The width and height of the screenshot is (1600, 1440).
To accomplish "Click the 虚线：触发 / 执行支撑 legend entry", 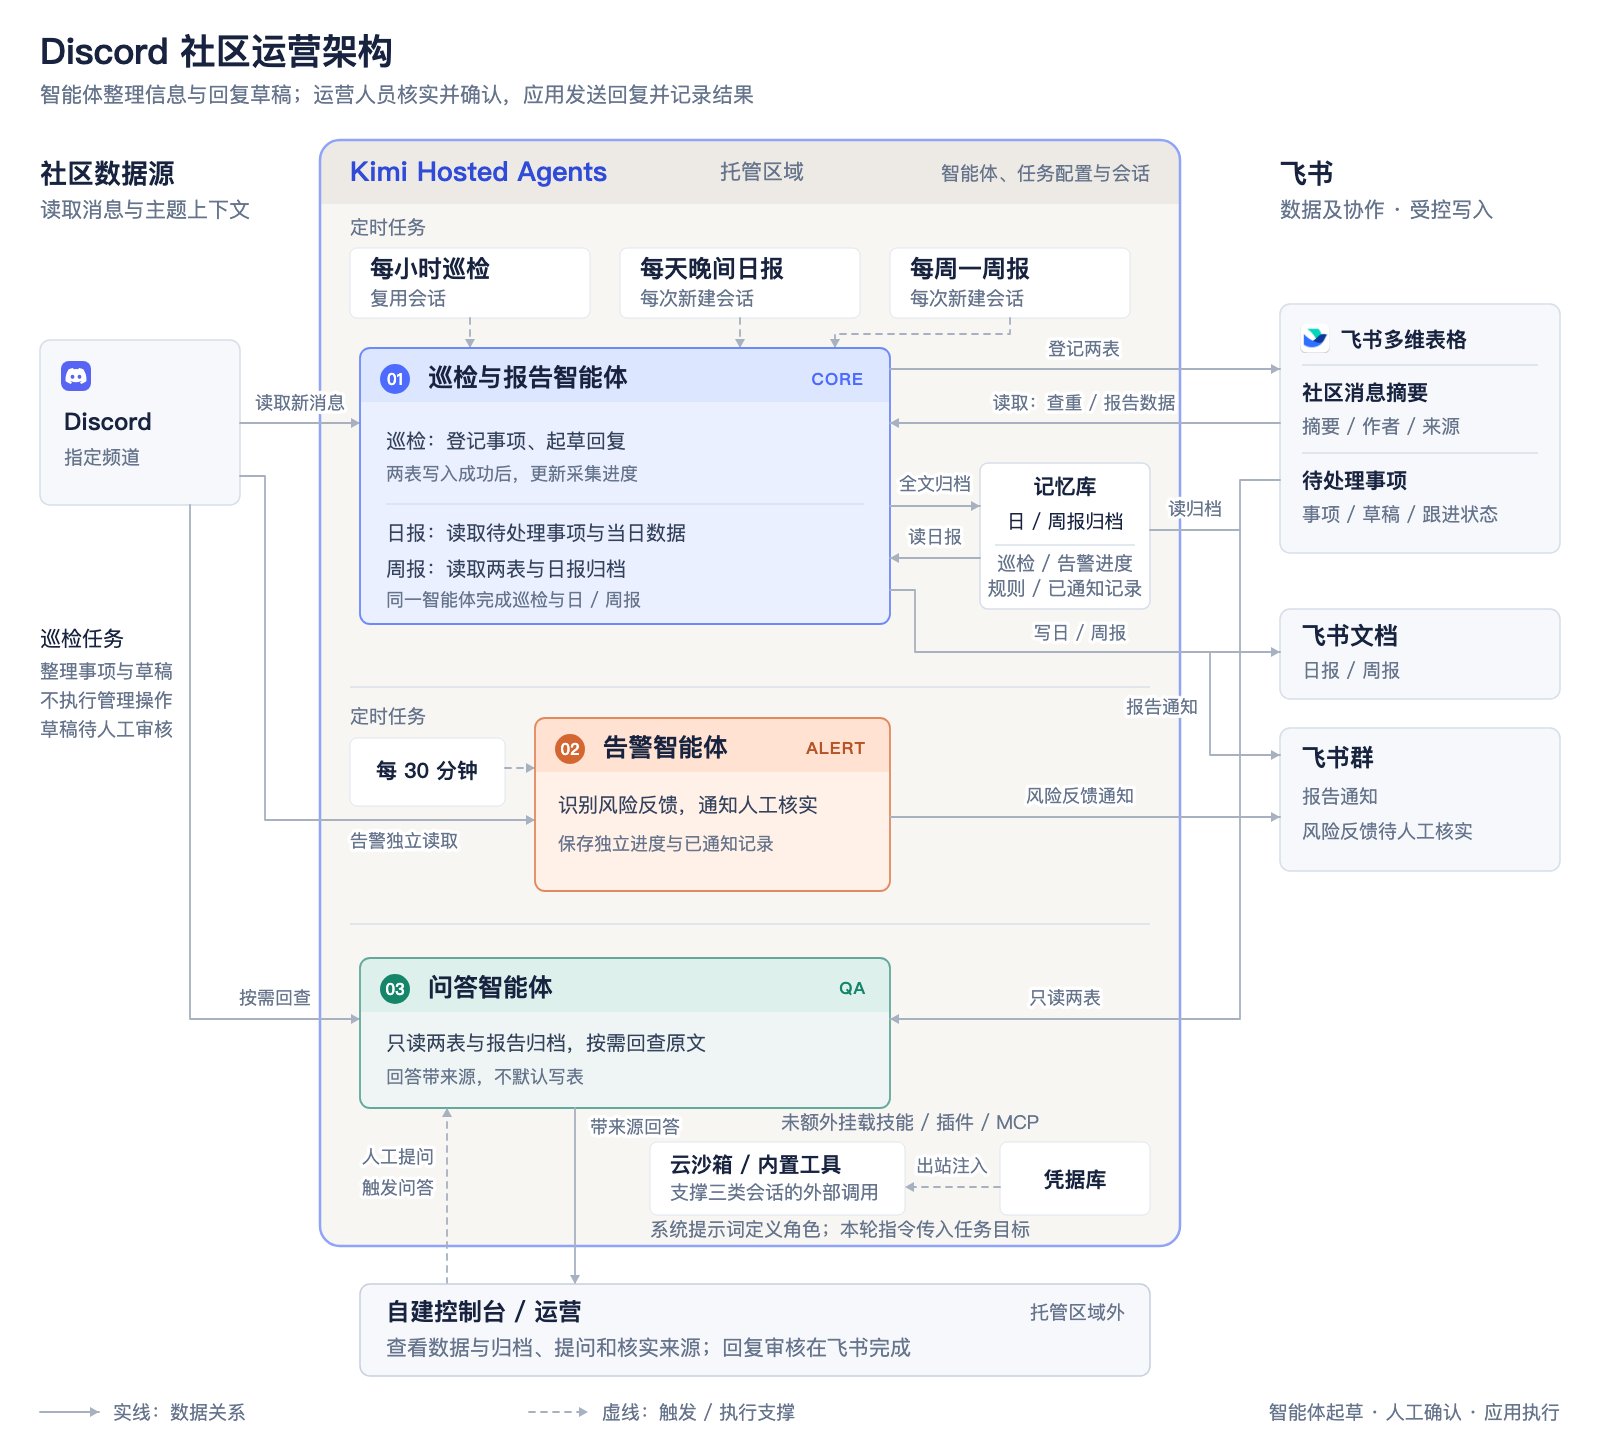I will (x=698, y=1412).
